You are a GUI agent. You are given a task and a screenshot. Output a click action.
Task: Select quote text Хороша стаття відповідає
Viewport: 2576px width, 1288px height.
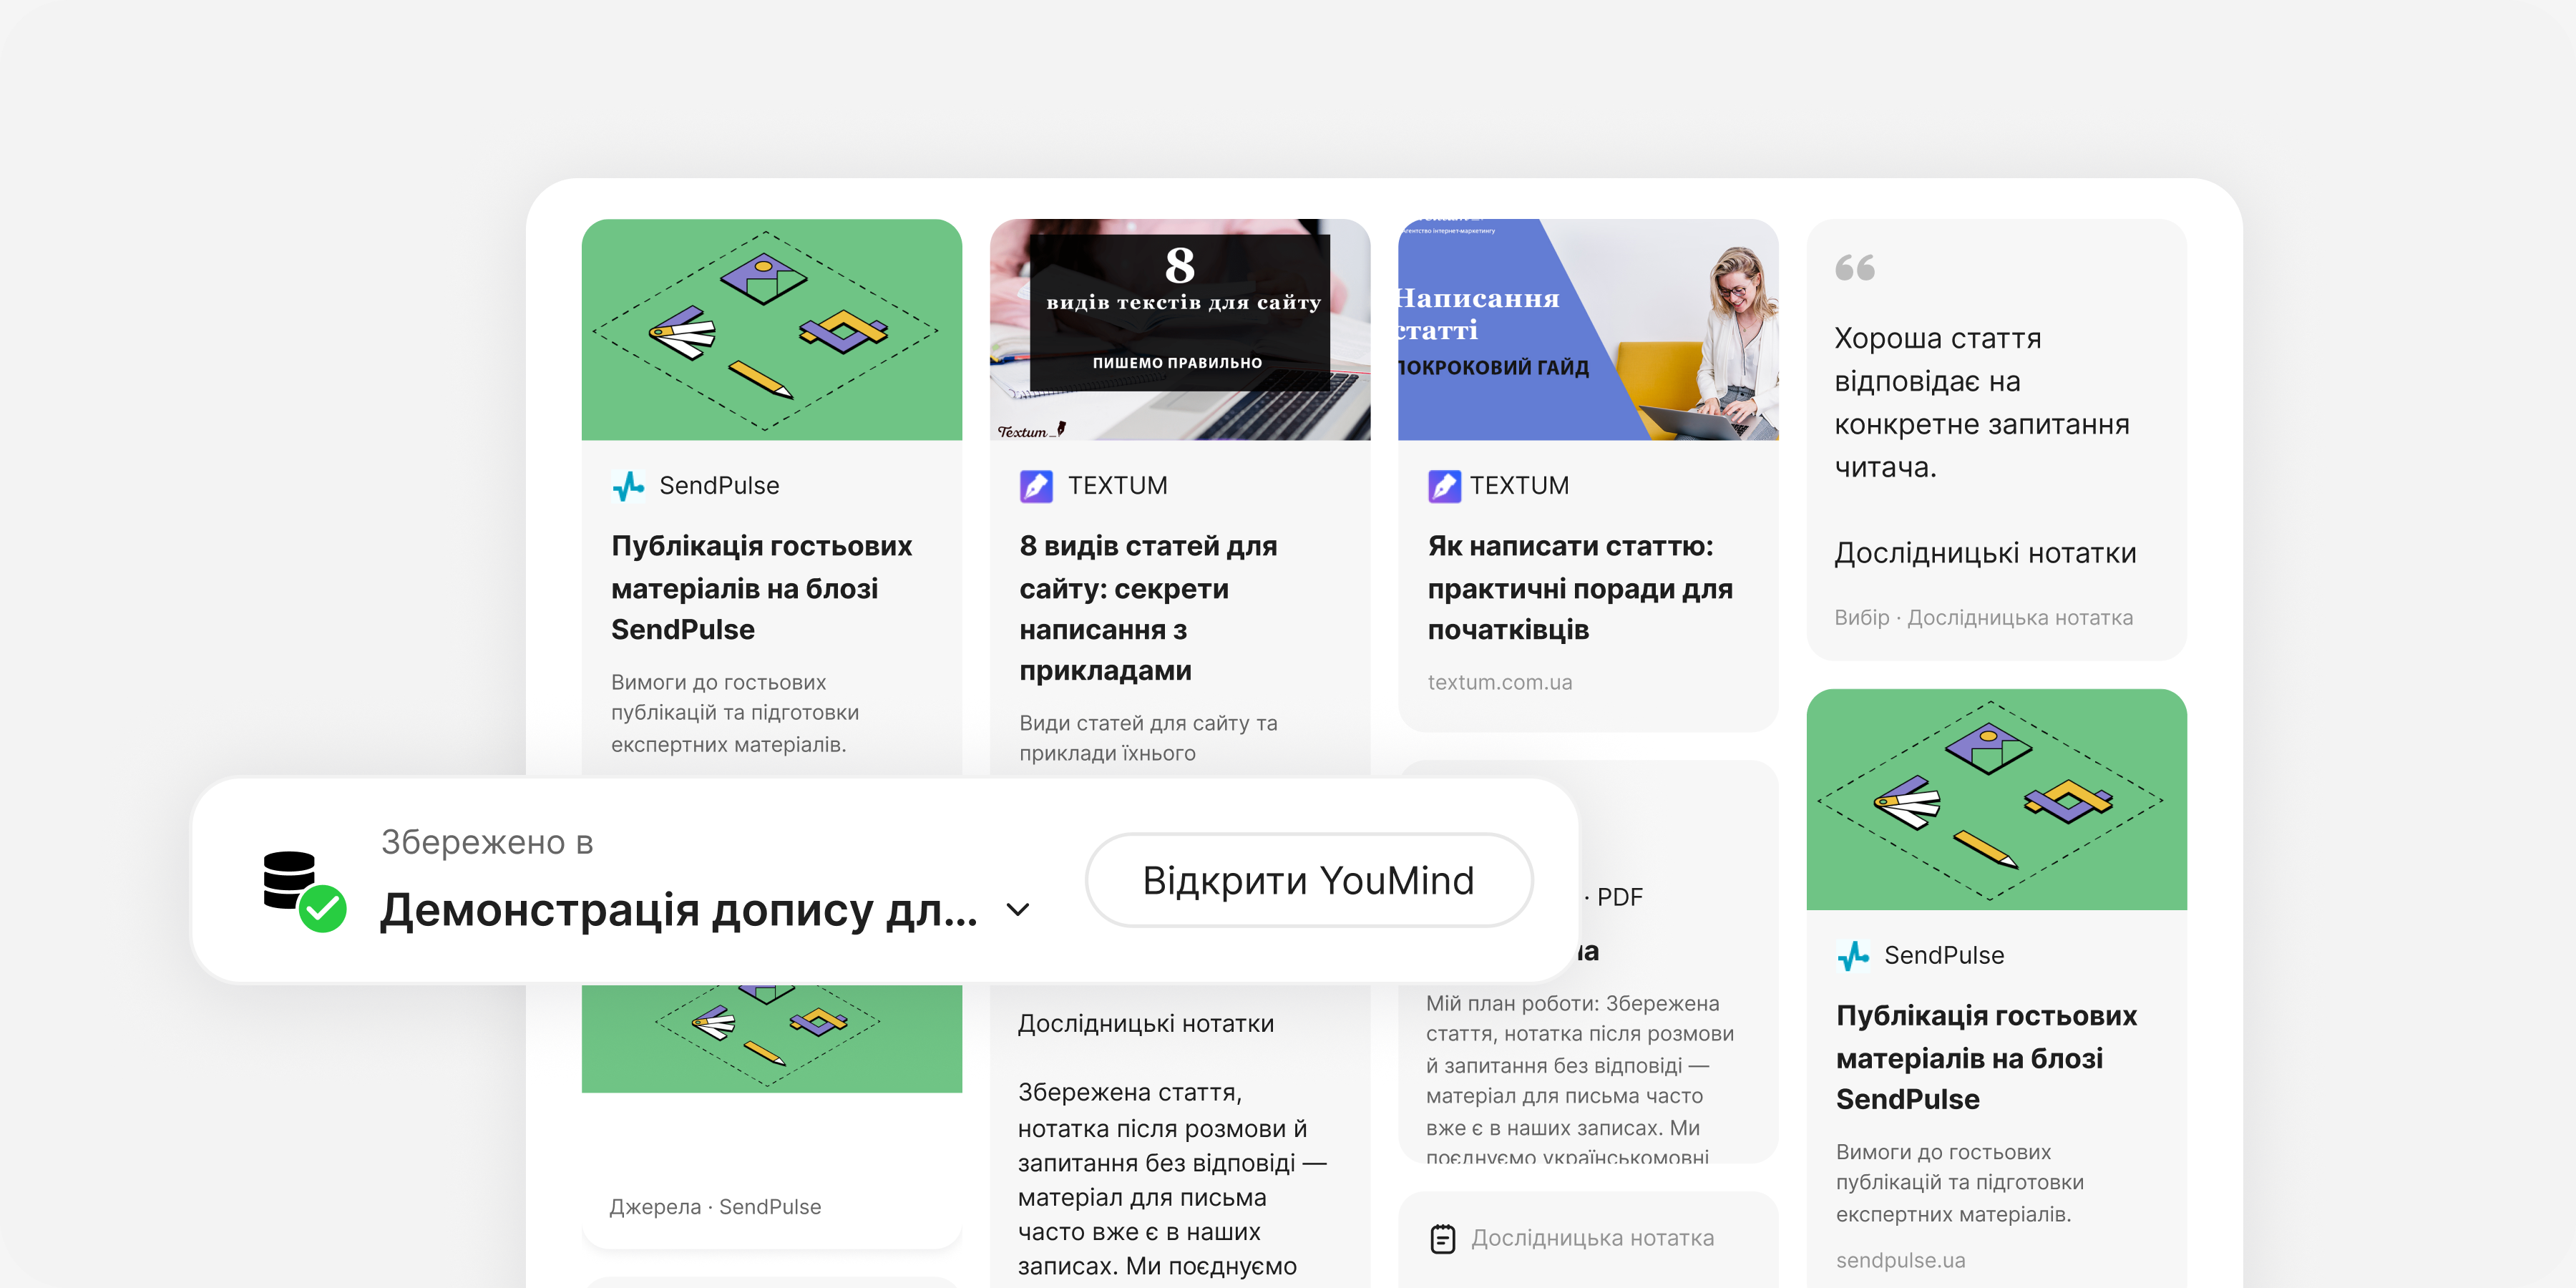point(1981,402)
